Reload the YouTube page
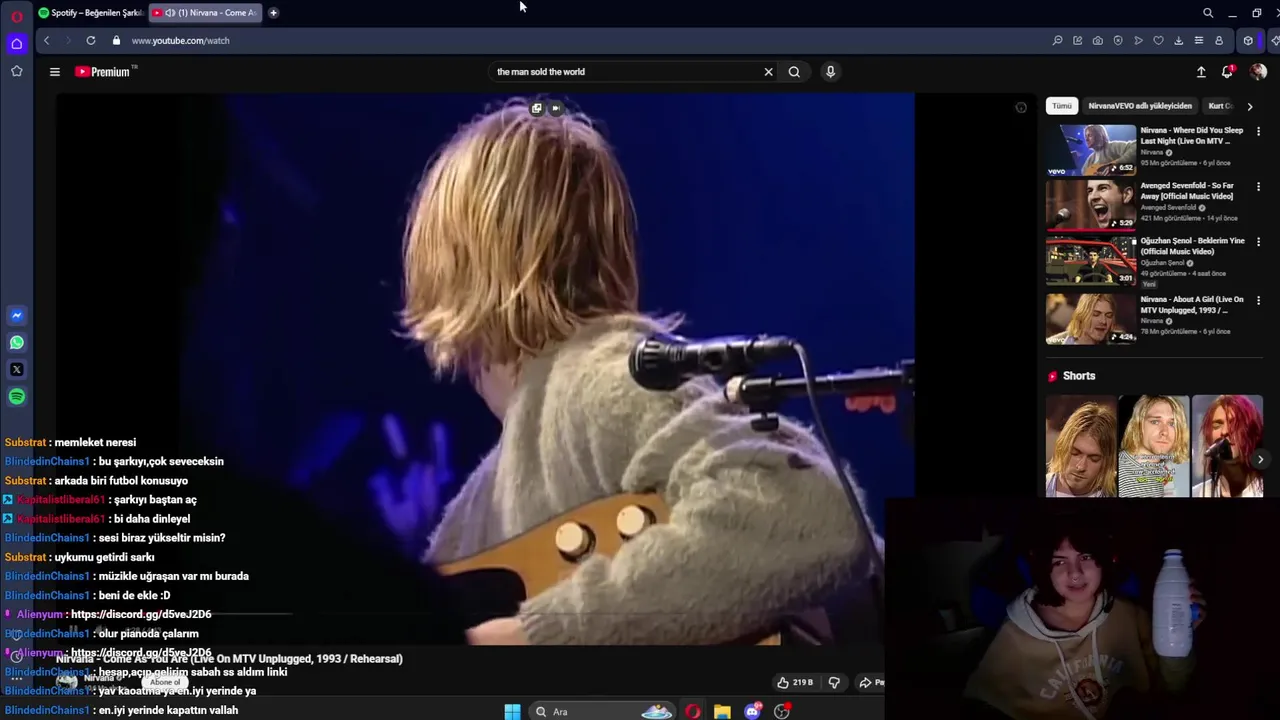 (91, 41)
